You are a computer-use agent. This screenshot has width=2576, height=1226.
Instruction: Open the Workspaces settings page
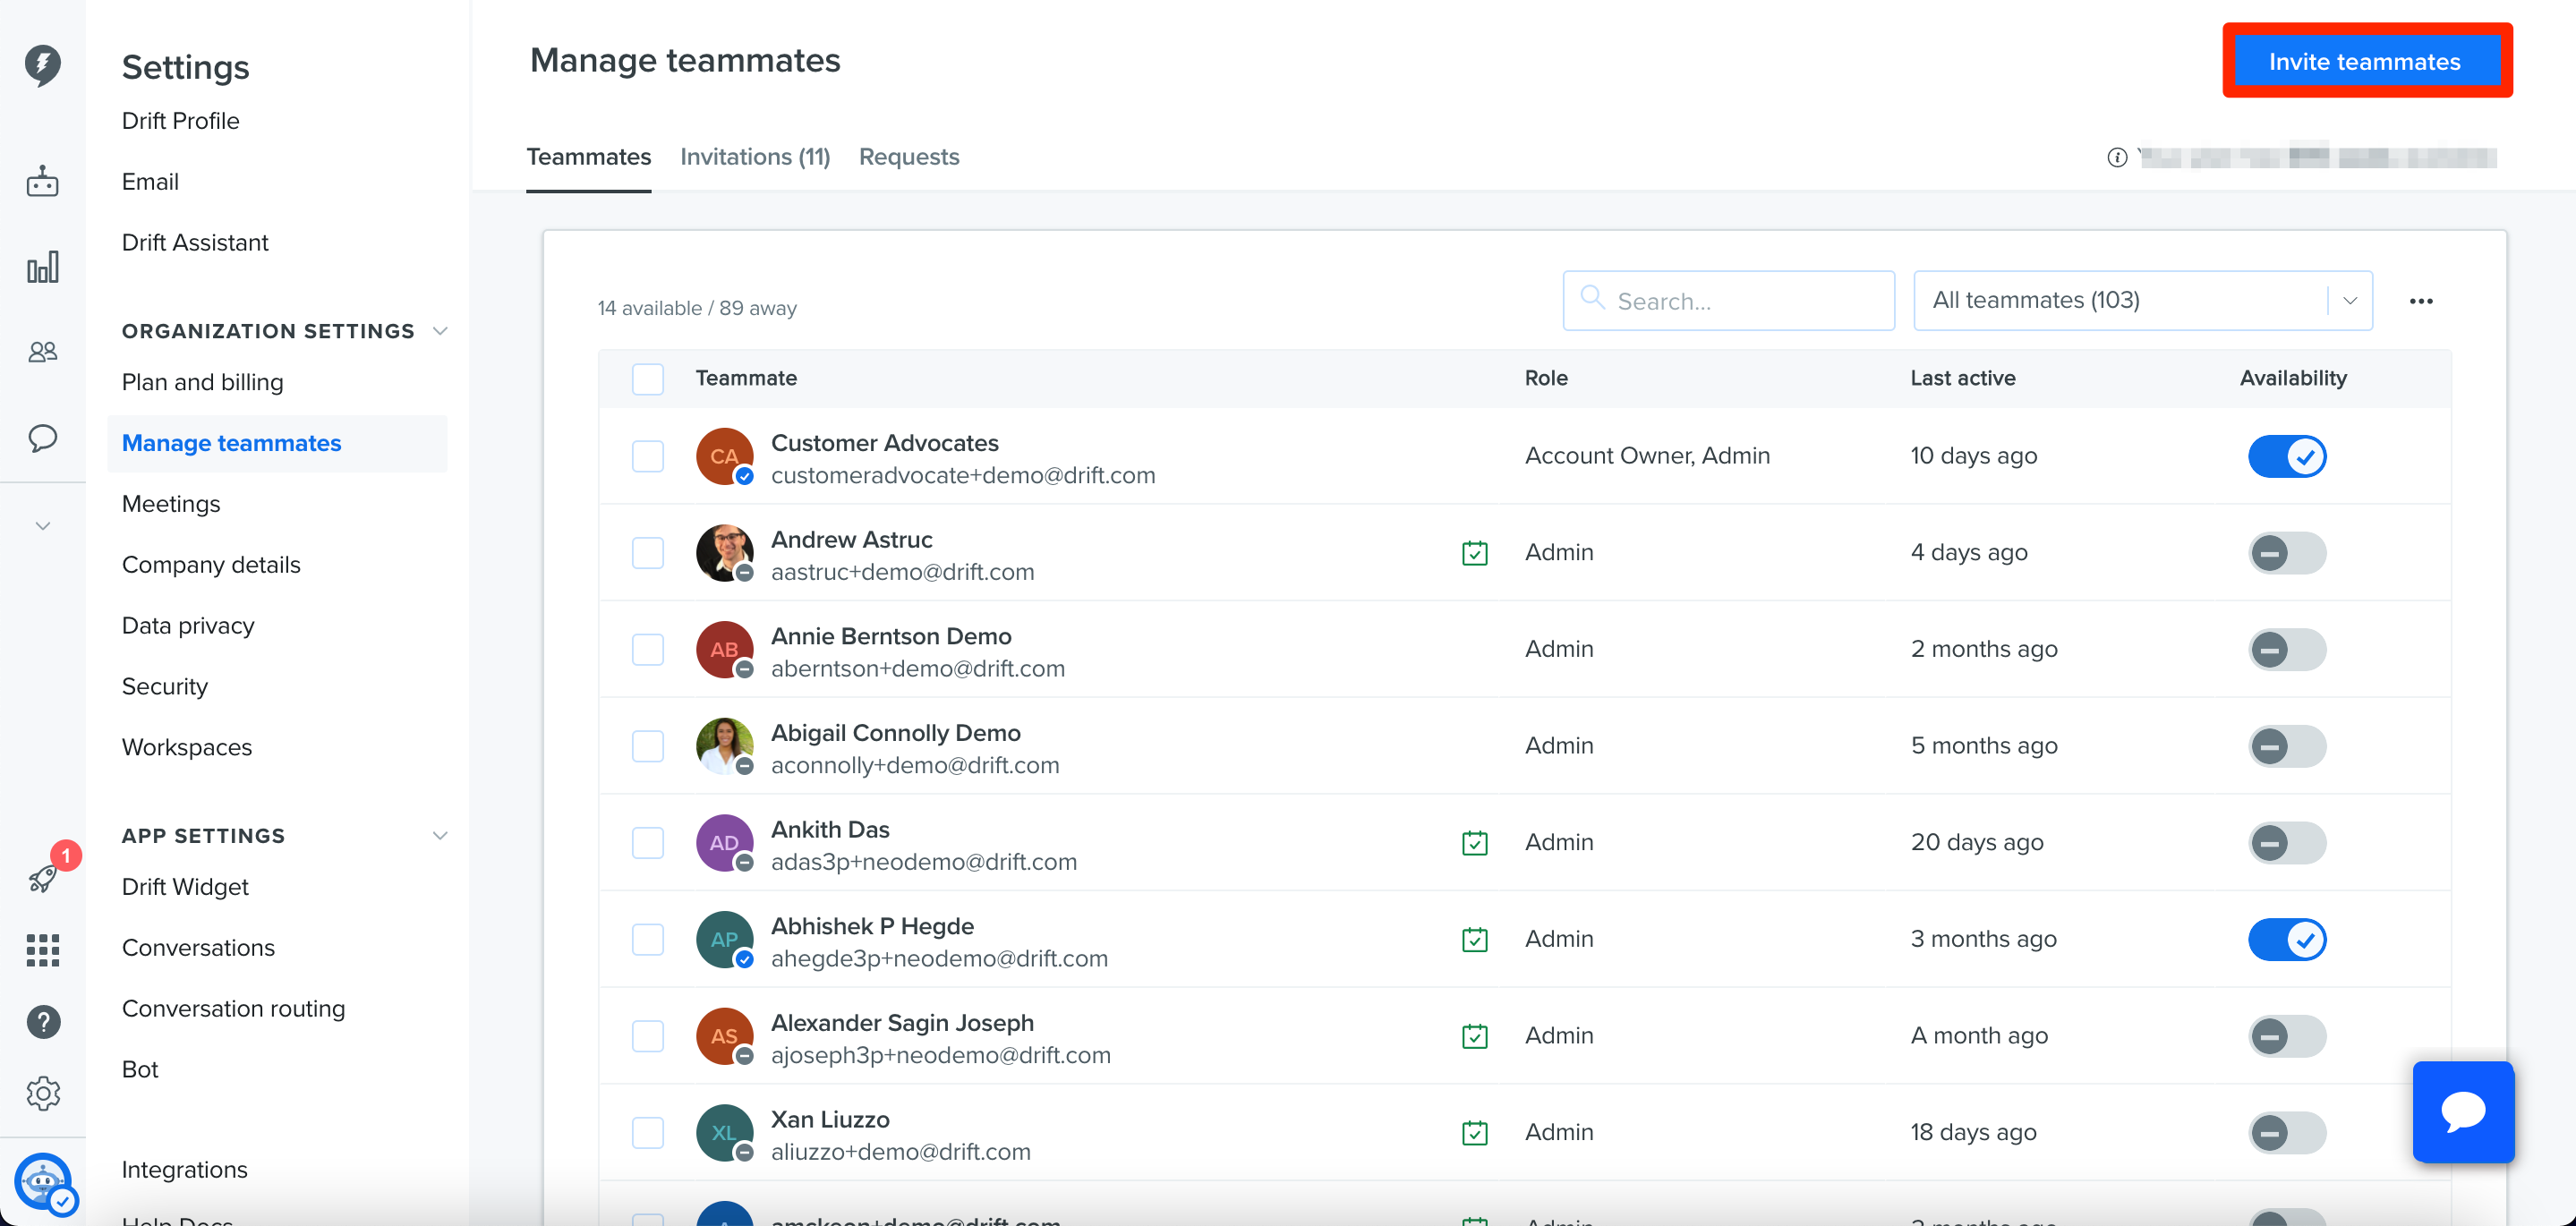click(186, 747)
